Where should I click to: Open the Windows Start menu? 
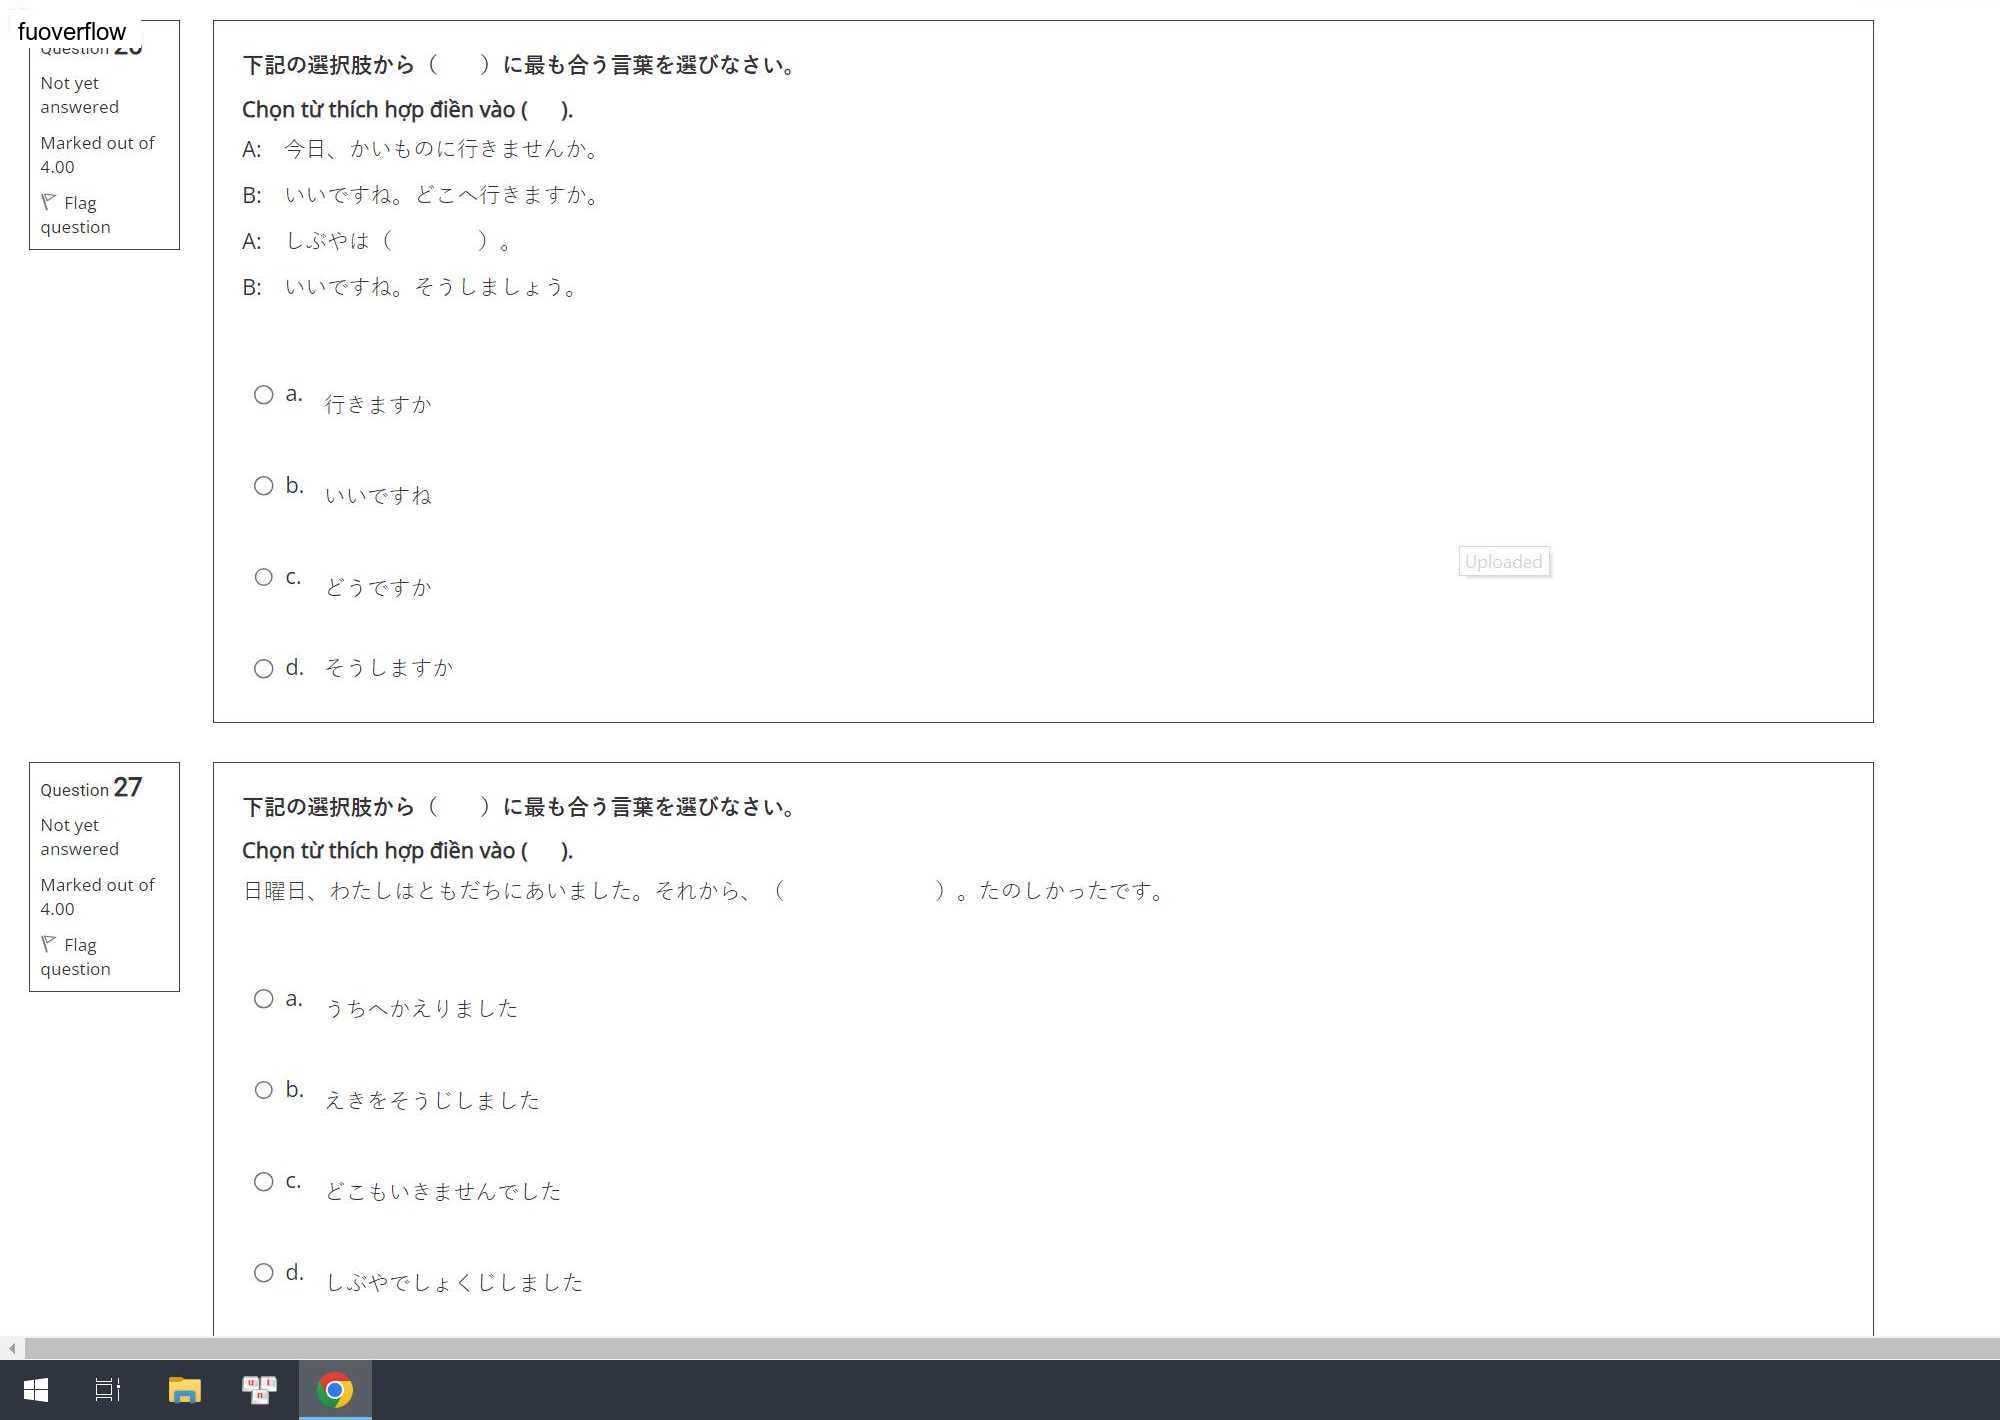[x=36, y=1390]
